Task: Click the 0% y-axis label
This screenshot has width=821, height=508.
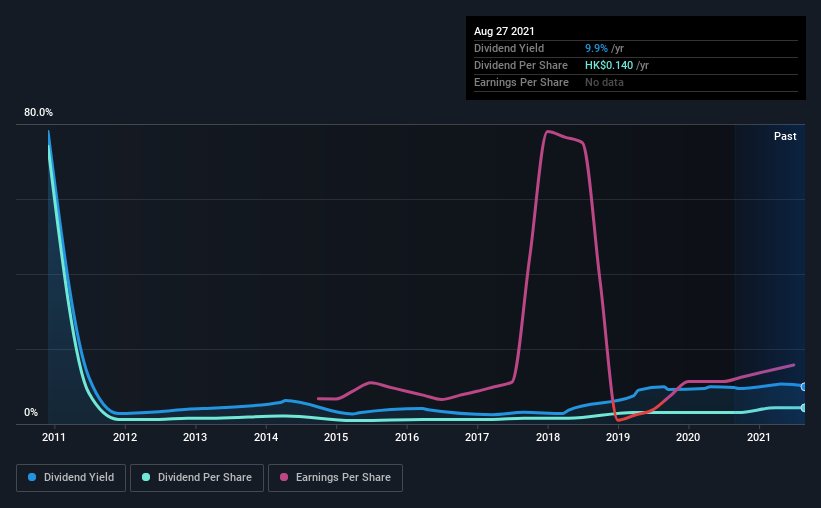Action: click(31, 413)
